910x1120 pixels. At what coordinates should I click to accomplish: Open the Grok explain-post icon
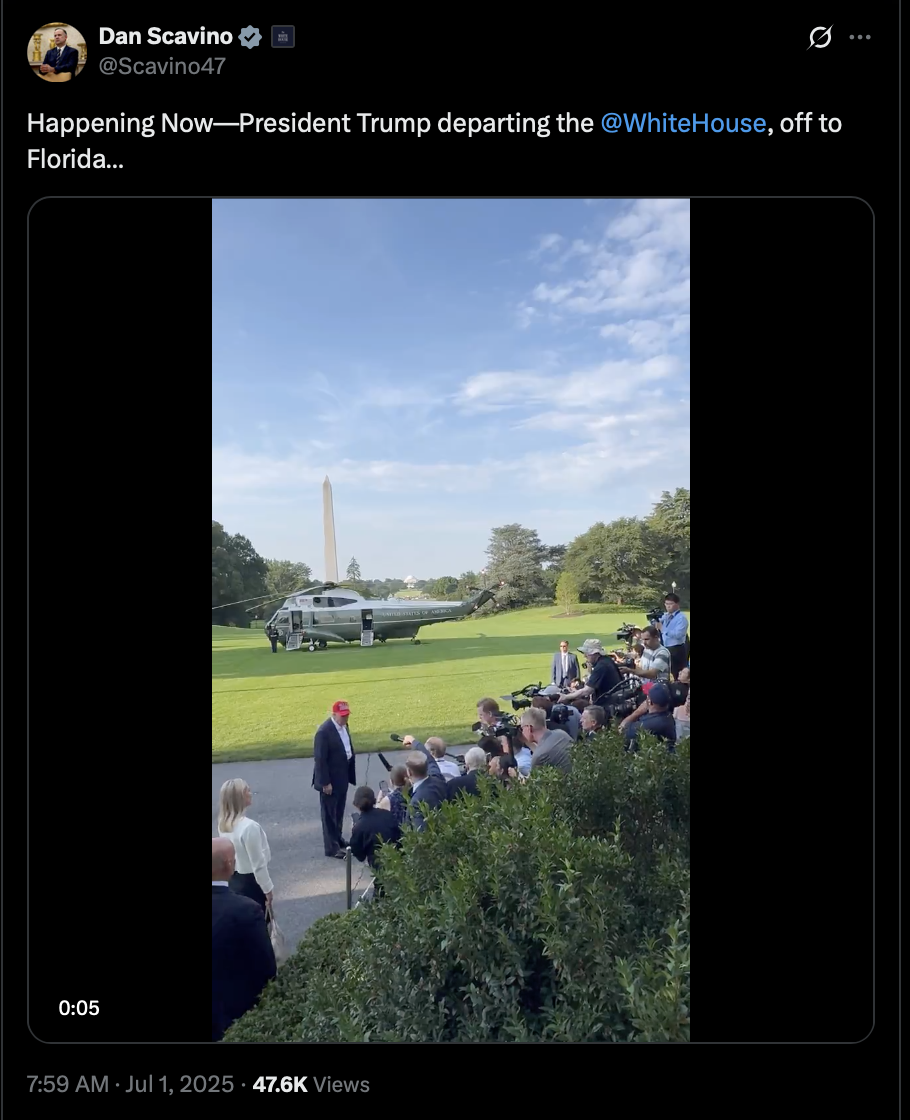pos(820,37)
